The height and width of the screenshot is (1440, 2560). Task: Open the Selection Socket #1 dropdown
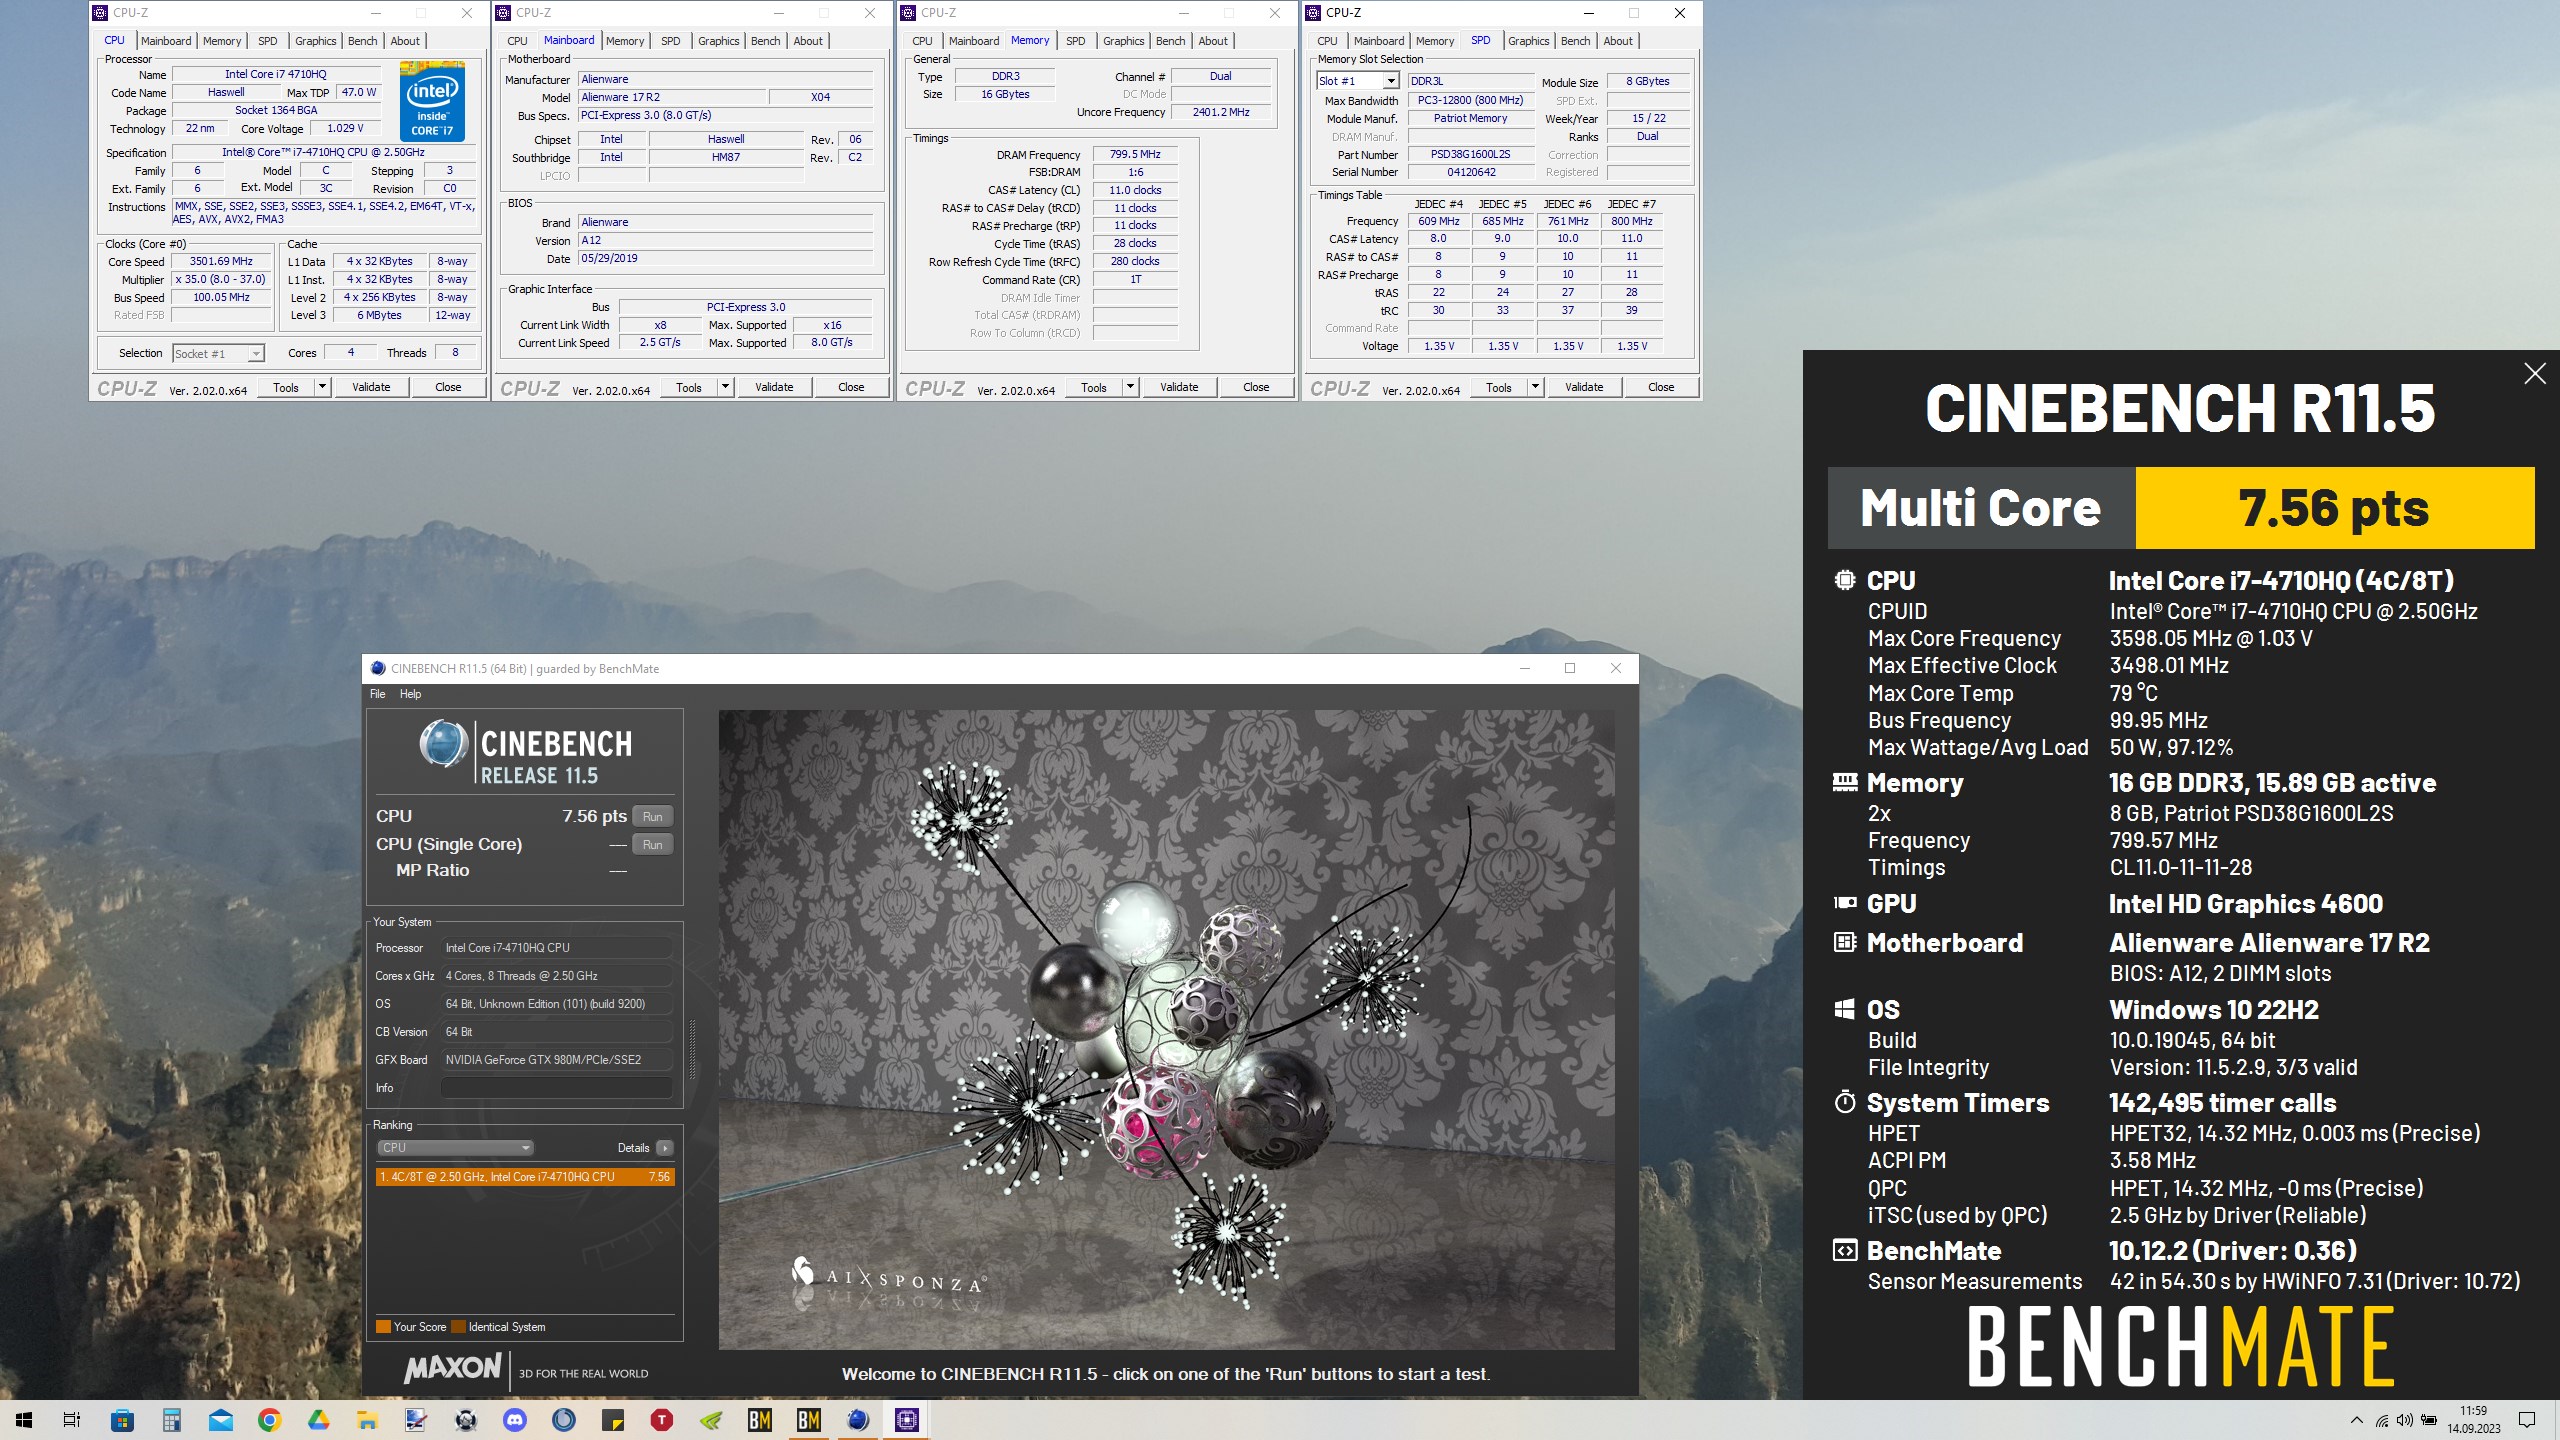(x=218, y=353)
